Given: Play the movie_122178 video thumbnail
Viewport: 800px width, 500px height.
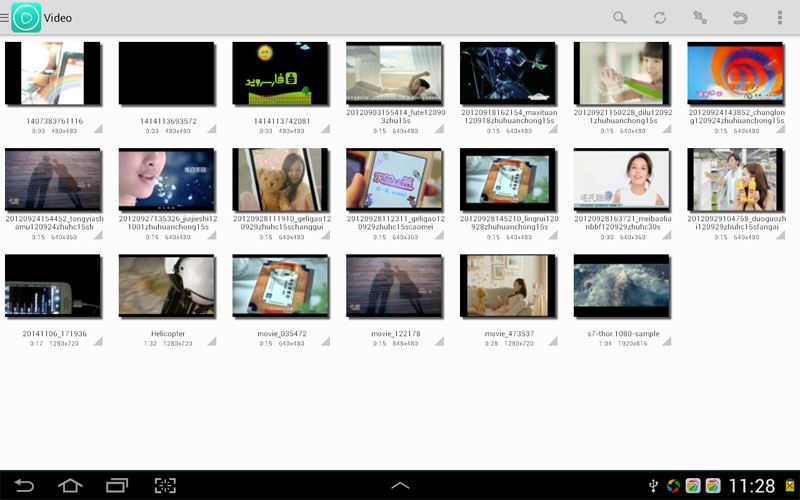Looking at the screenshot, I should click(394, 286).
